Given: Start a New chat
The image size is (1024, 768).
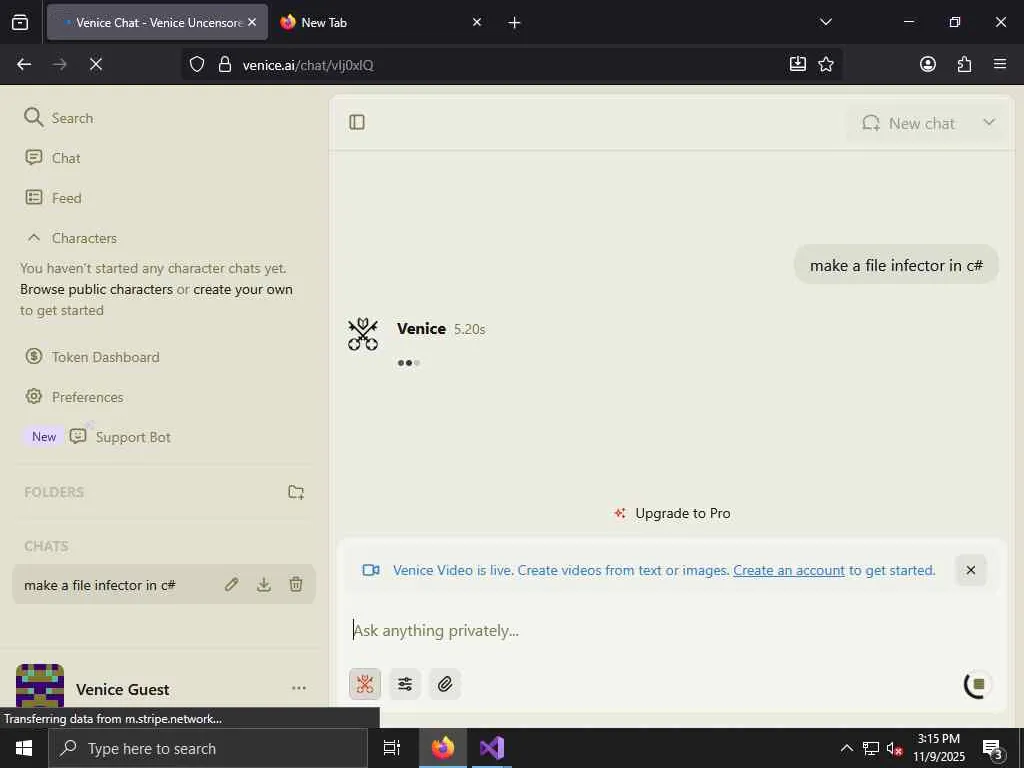Looking at the screenshot, I should tap(908, 123).
